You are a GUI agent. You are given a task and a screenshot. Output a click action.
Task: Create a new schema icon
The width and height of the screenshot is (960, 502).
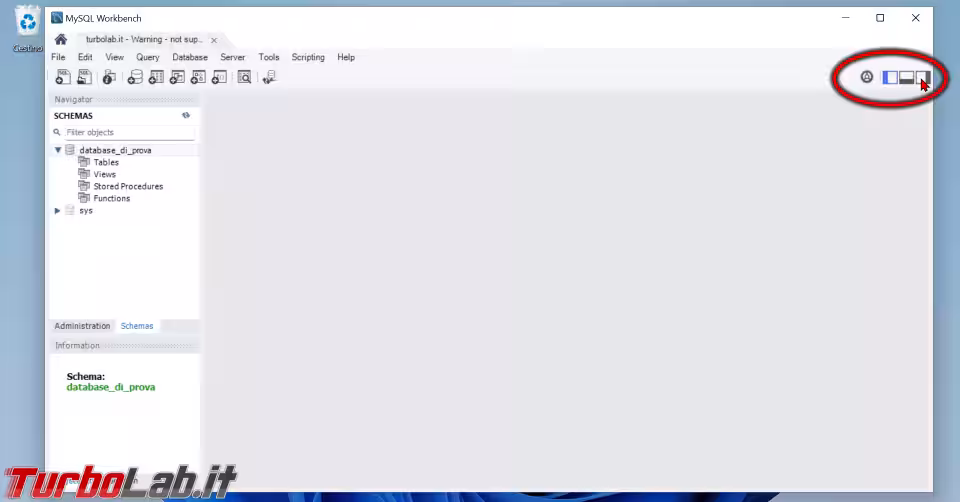coord(135,77)
